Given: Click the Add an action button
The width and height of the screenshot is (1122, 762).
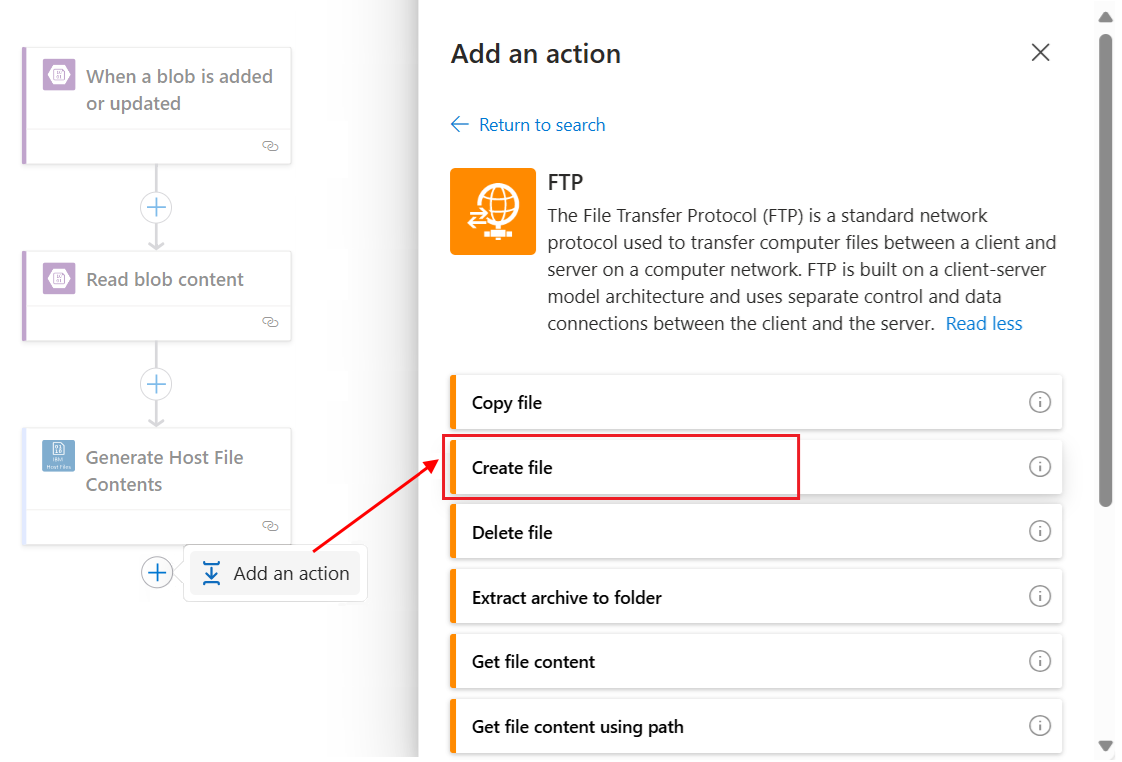Looking at the screenshot, I should point(276,574).
